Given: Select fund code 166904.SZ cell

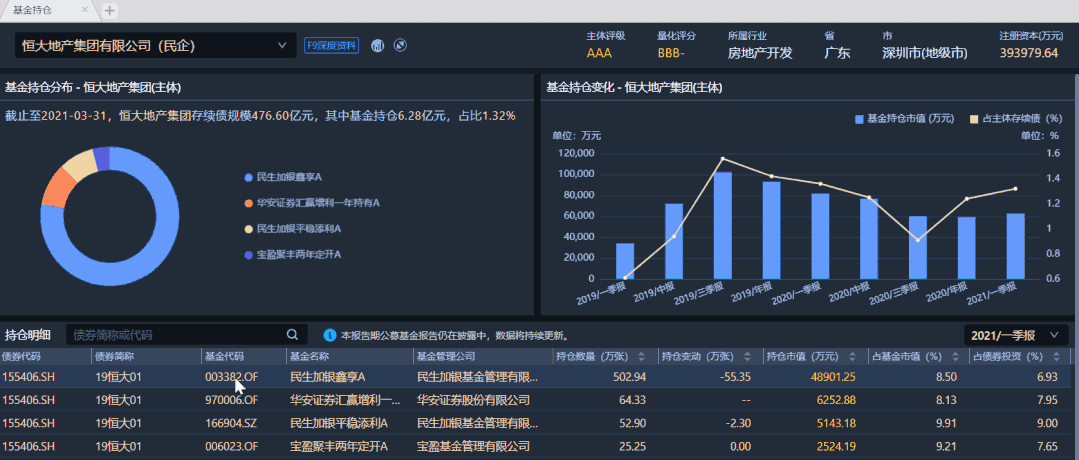Looking at the screenshot, I should pyautogui.click(x=231, y=423).
